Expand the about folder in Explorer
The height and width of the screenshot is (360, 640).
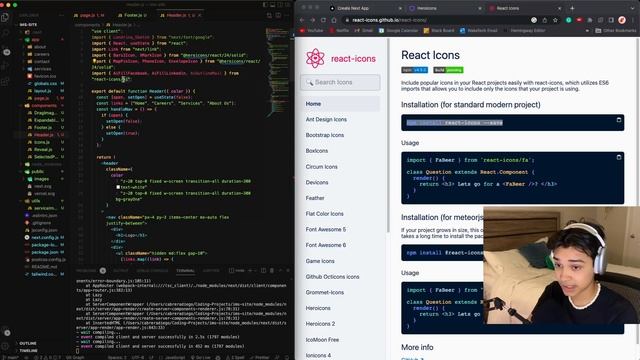click(40, 47)
